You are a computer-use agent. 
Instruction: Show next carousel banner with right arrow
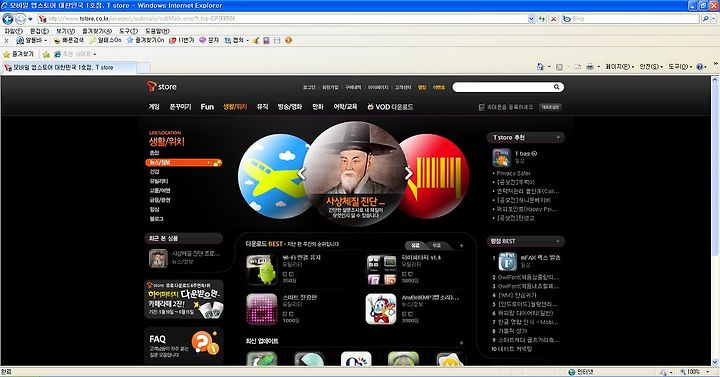pyautogui.click(x=408, y=173)
